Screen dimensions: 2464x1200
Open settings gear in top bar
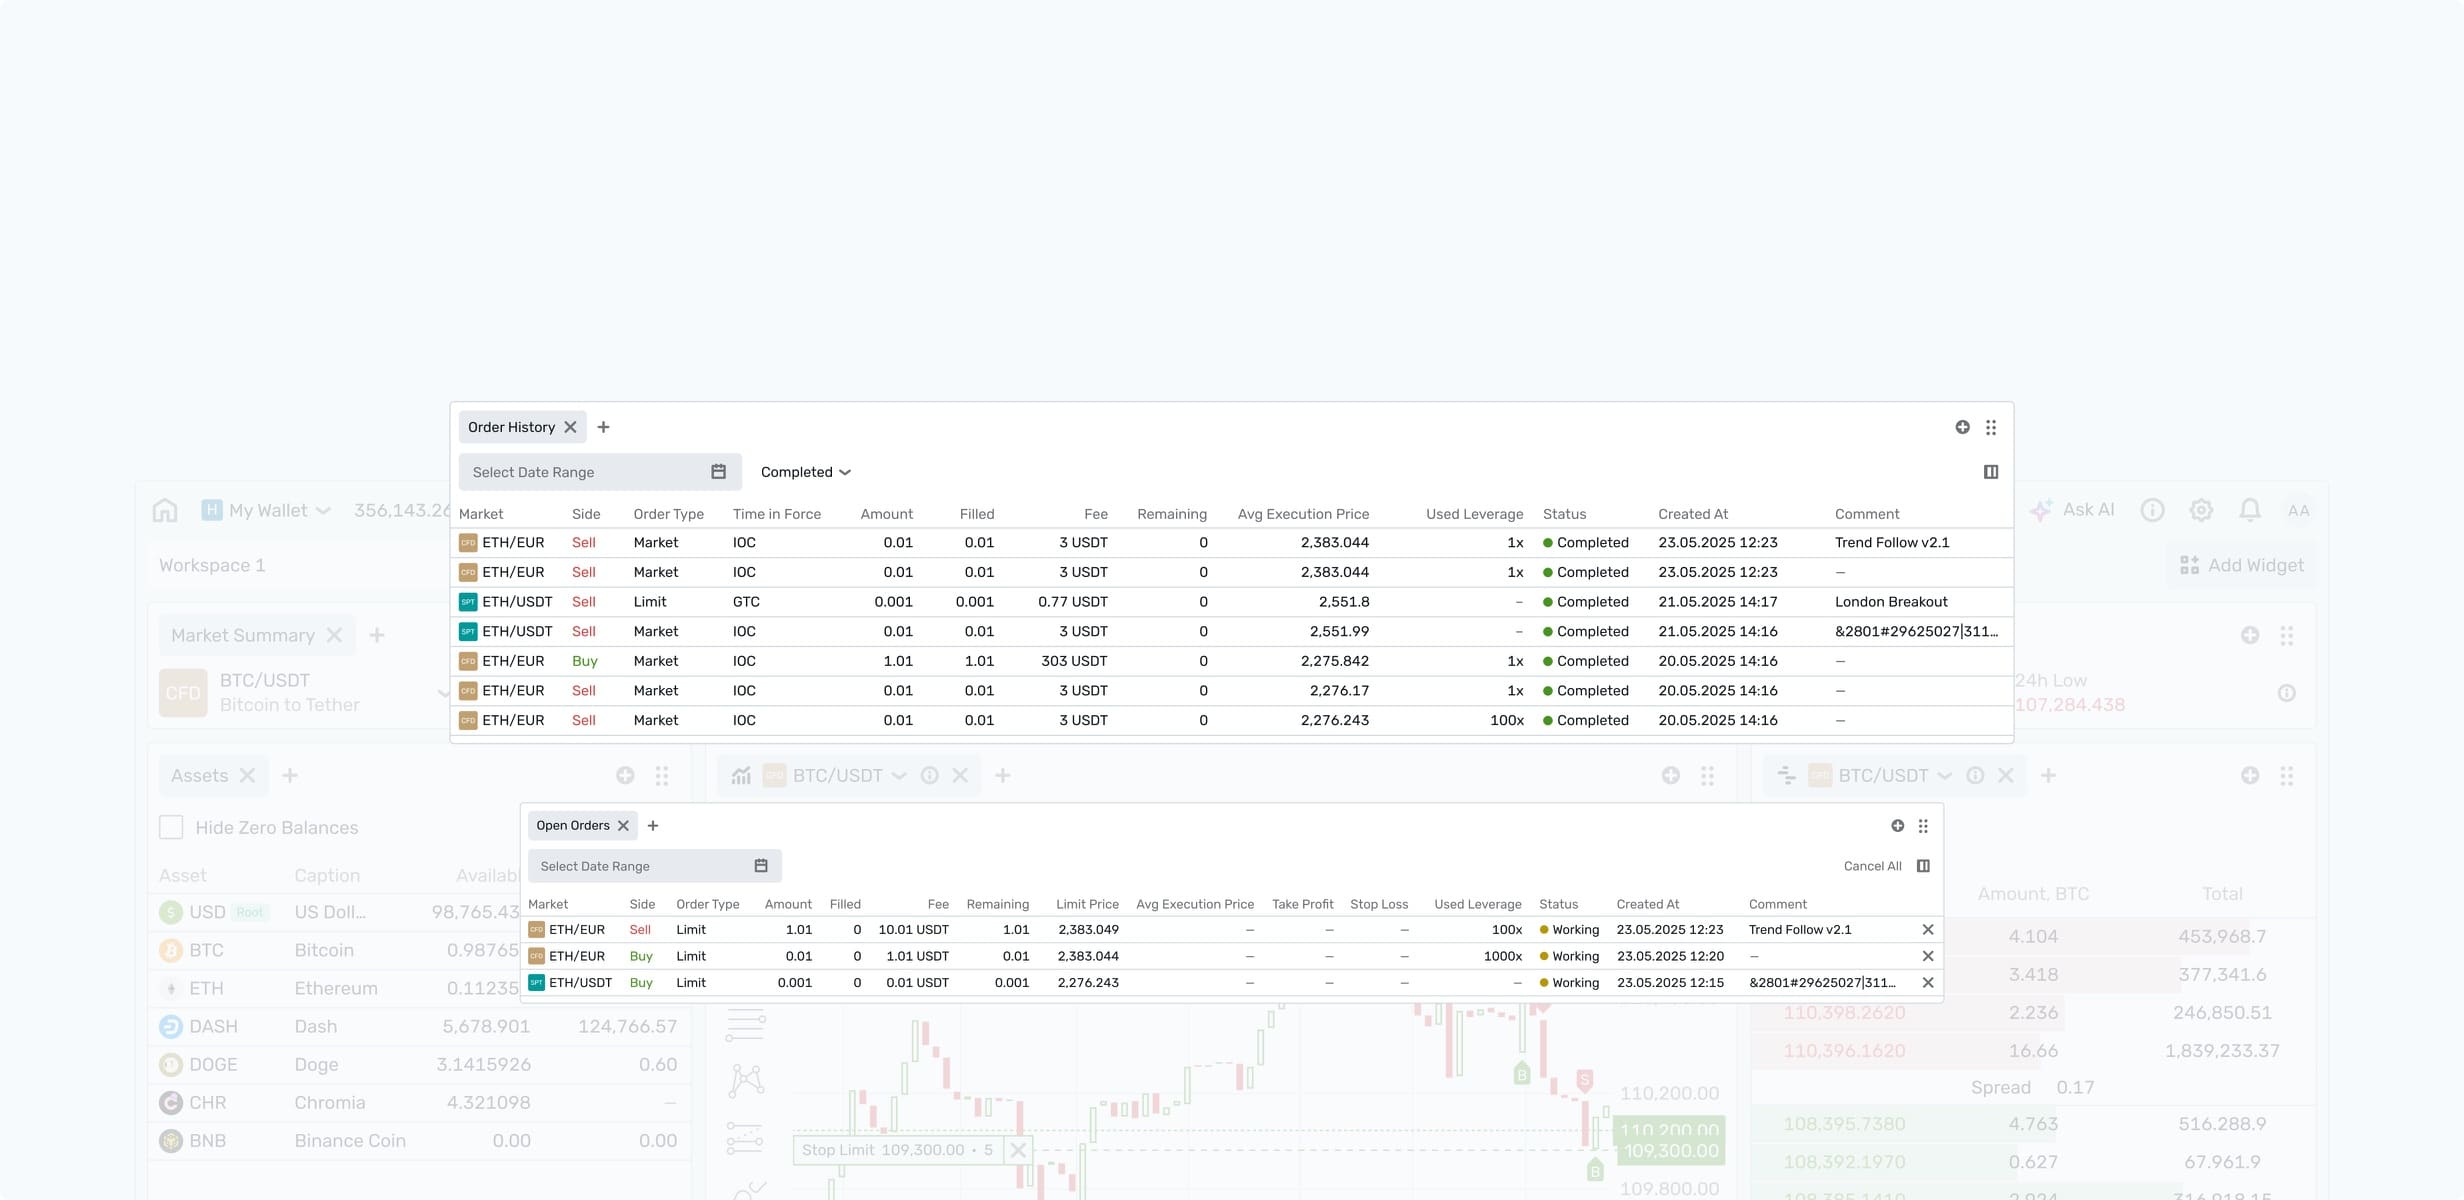tap(2201, 510)
